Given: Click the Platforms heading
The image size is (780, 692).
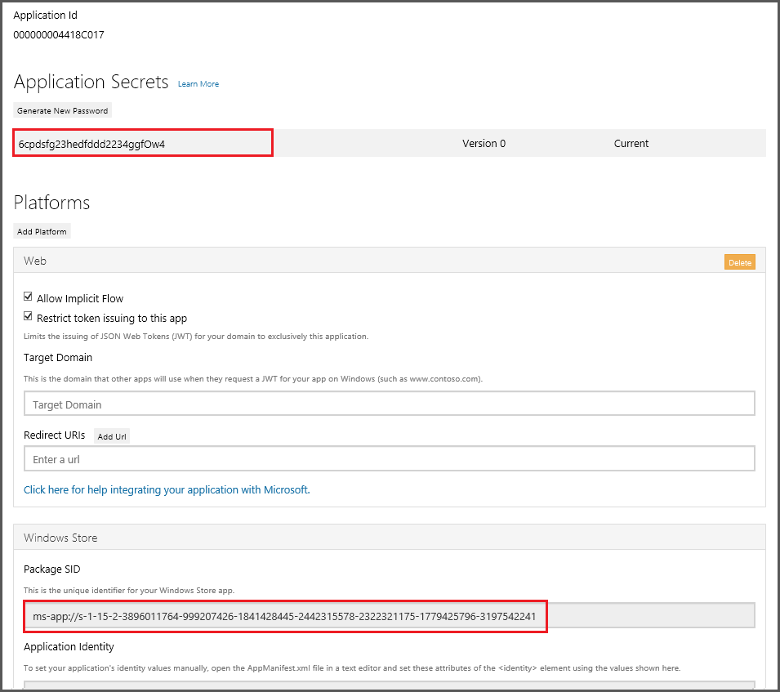Looking at the screenshot, I should pyautogui.click(x=52, y=203).
